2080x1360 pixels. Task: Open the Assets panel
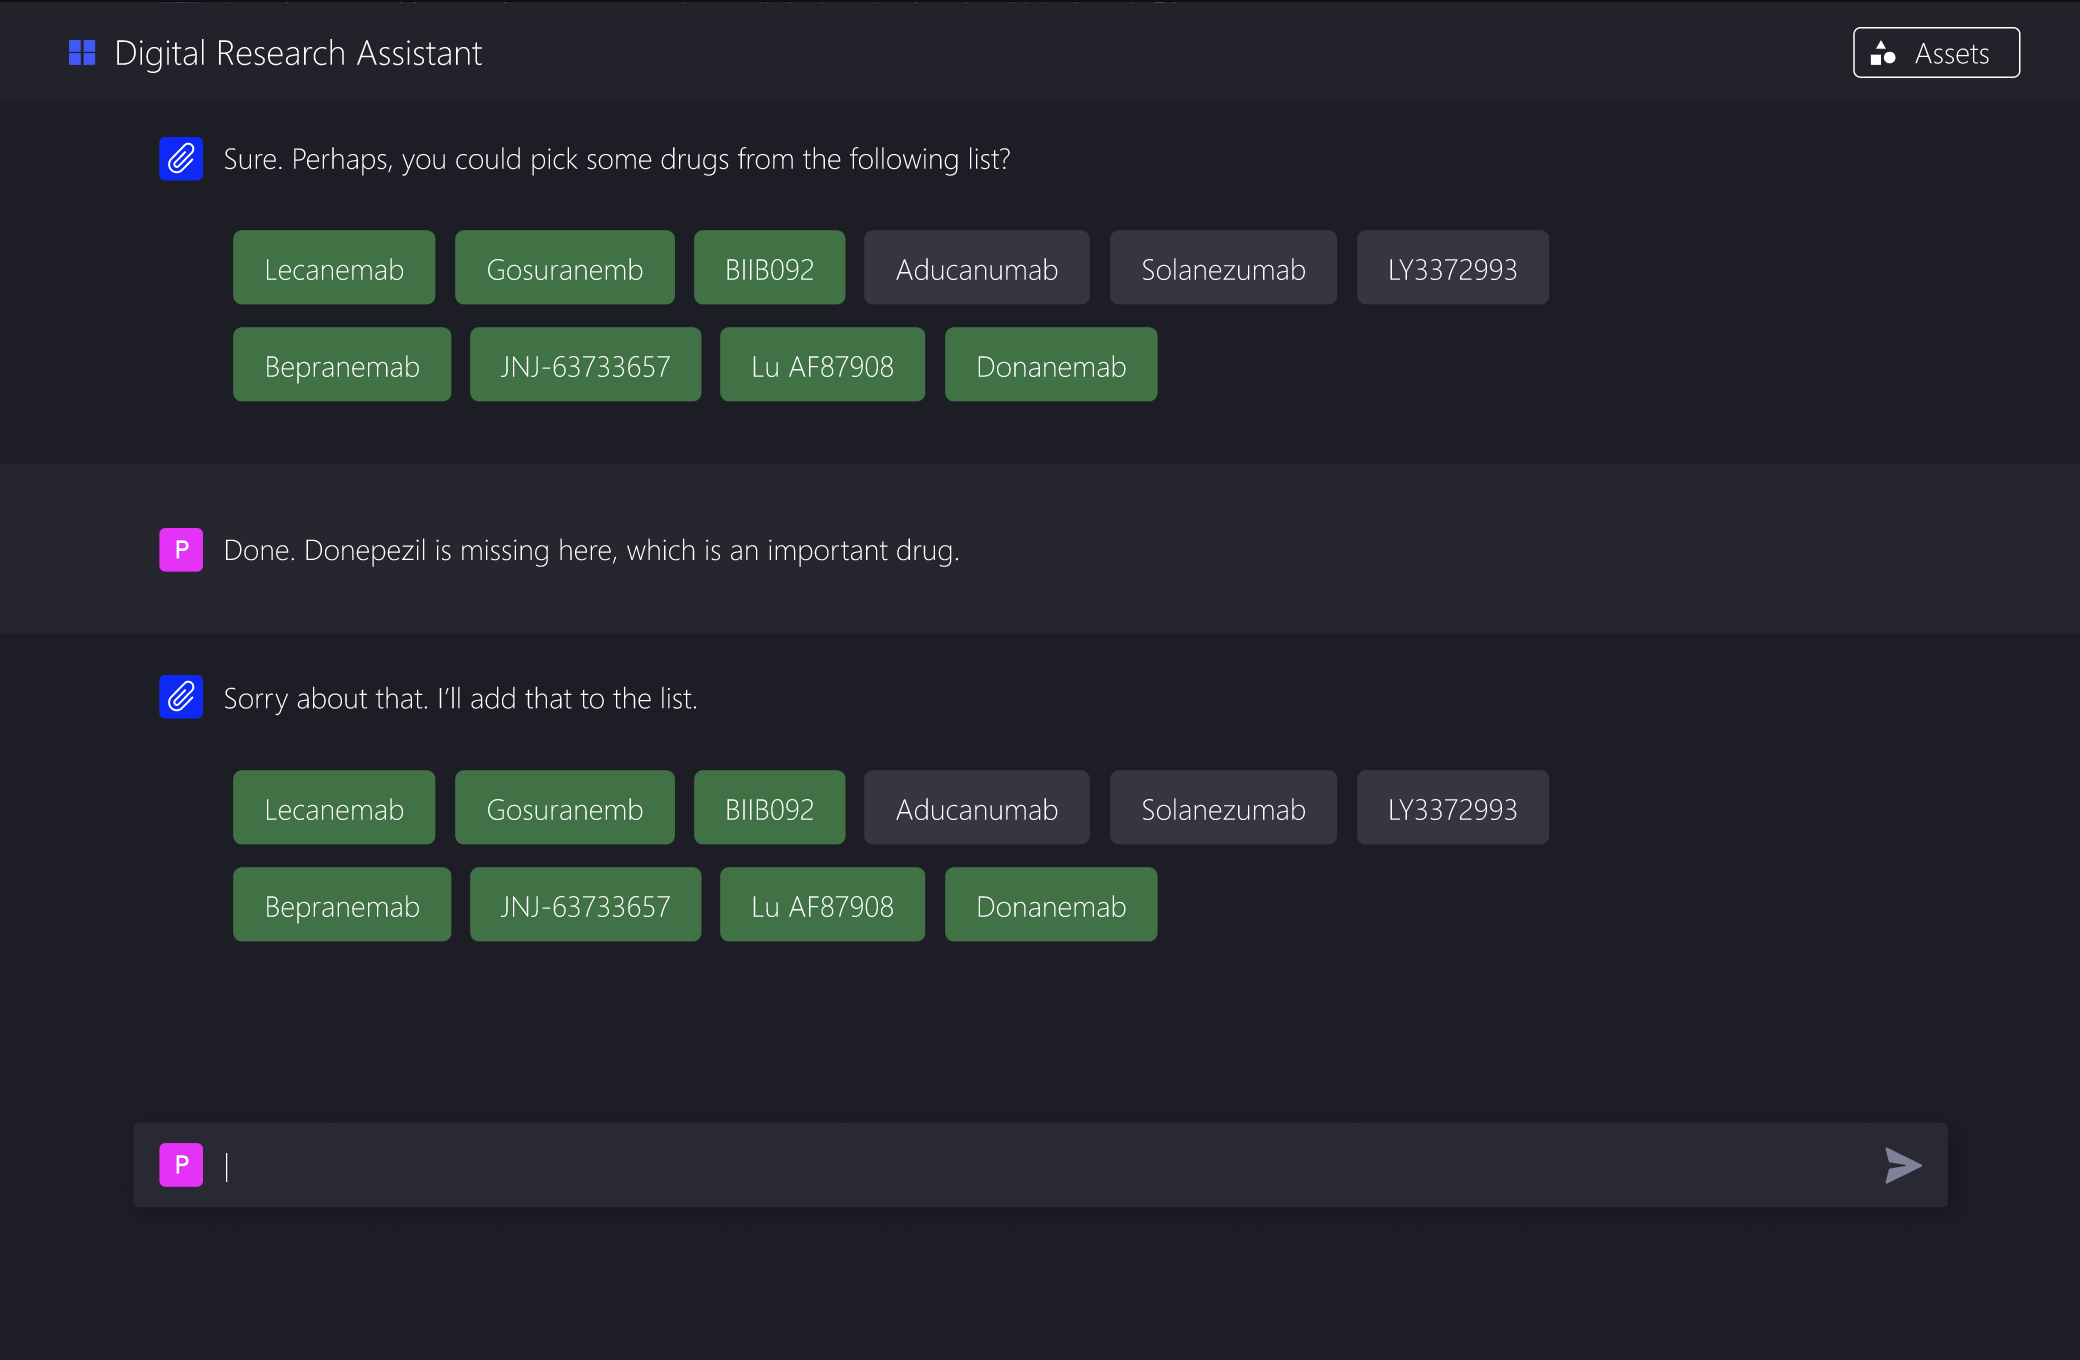(1935, 53)
